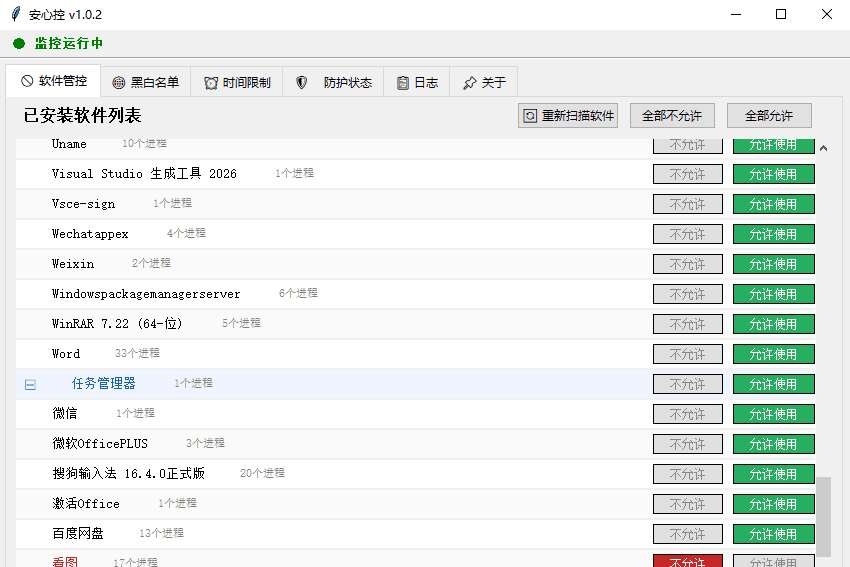Disallow 任务管理器 with 不允许
This screenshot has width=850, height=567.
(687, 384)
